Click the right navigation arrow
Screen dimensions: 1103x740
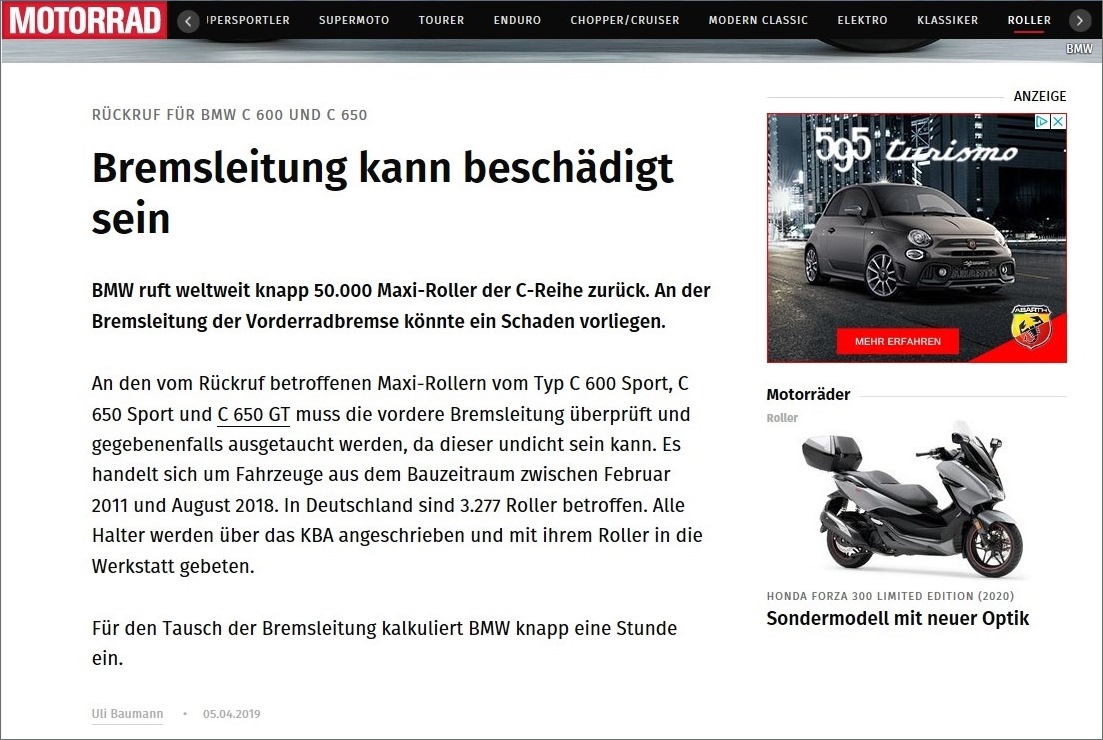point(1079,21)
